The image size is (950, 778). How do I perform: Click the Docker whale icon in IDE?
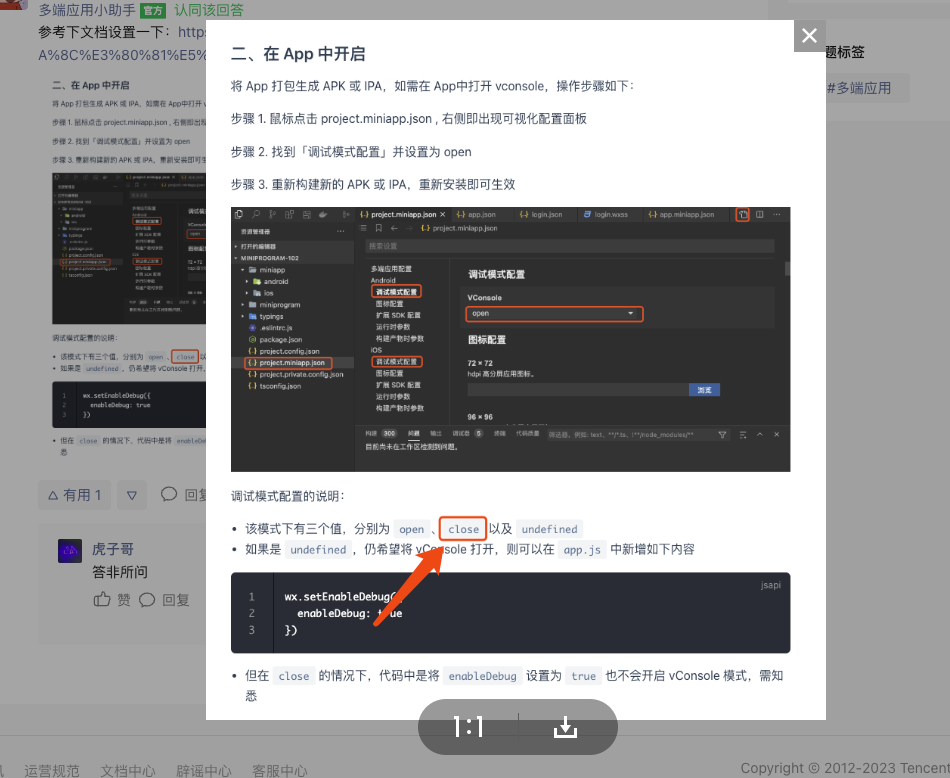tap(323, 214)
